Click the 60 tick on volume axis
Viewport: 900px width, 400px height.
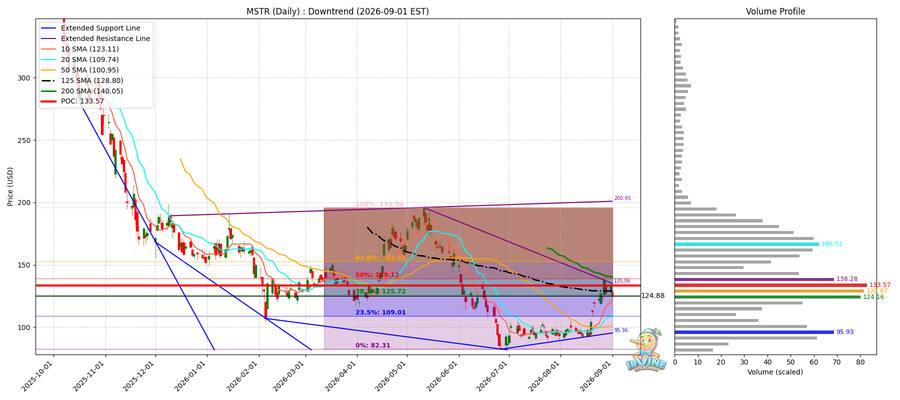point(814,362)
